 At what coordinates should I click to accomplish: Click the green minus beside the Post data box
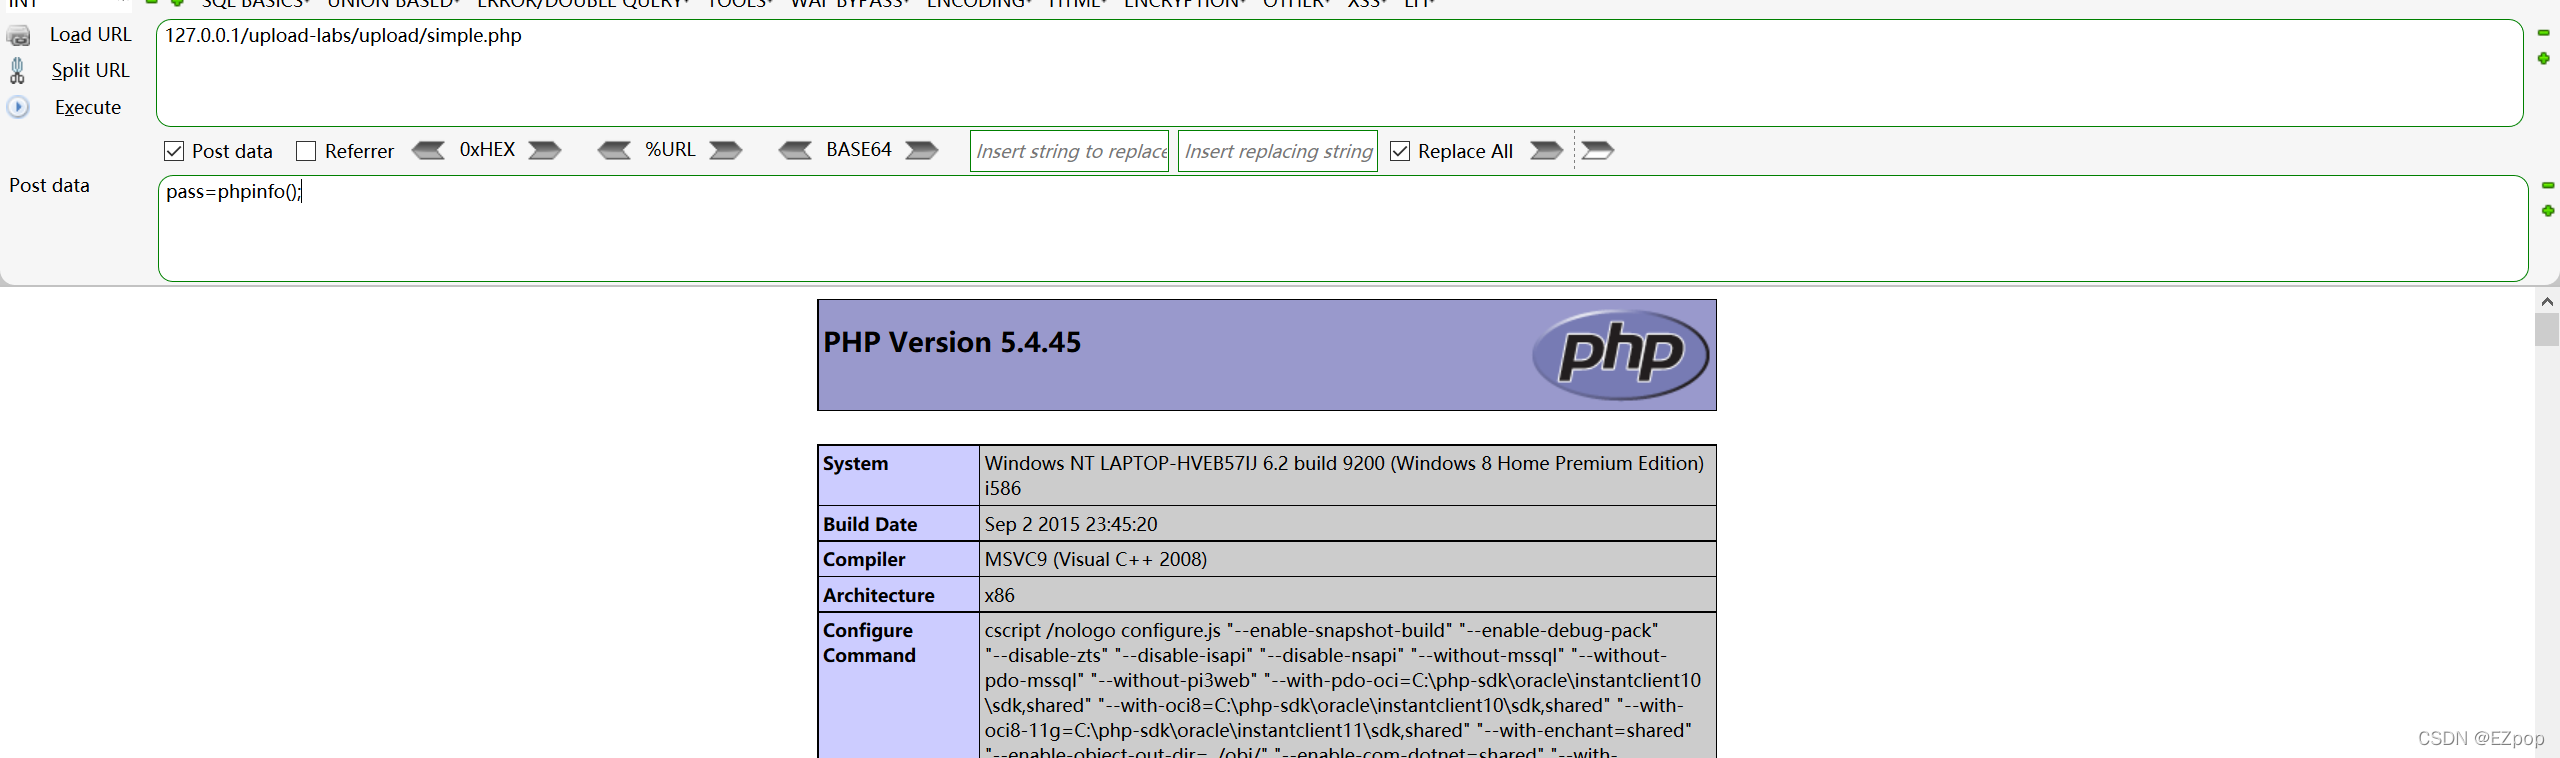pos(2548,185)
